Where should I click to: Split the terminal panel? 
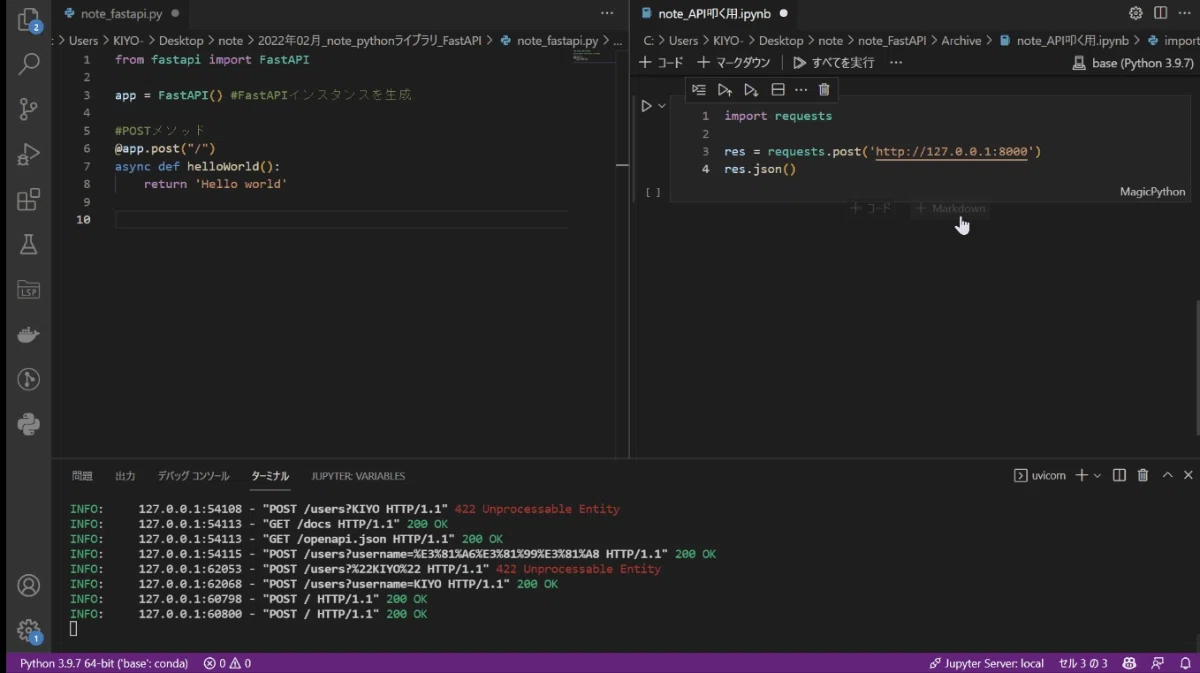pos(1119,475)
